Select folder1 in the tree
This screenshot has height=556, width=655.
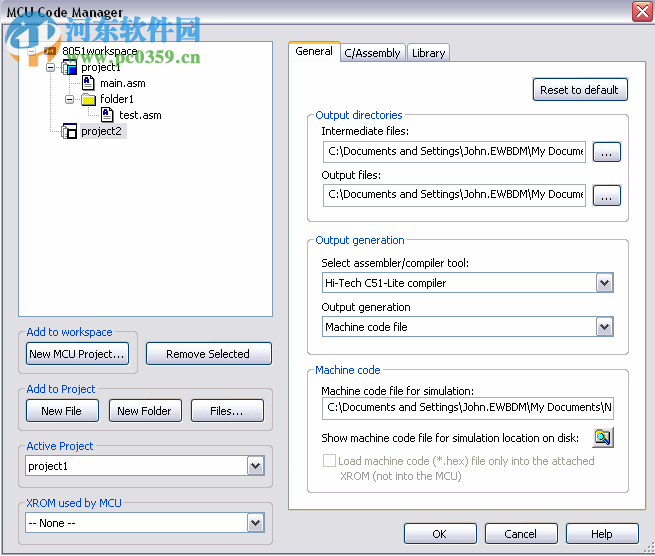[117, 99]
